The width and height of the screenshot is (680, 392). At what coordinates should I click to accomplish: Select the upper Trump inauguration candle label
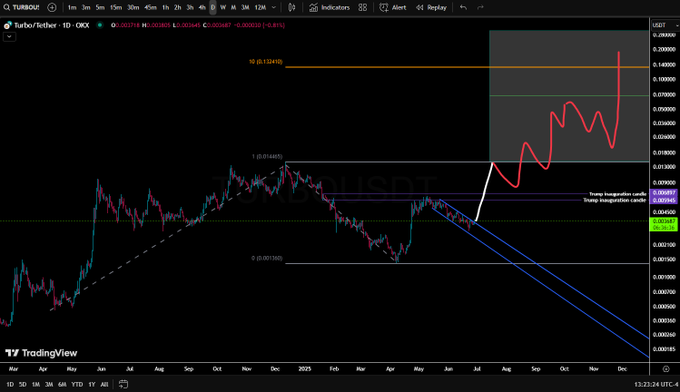(618, 194)
